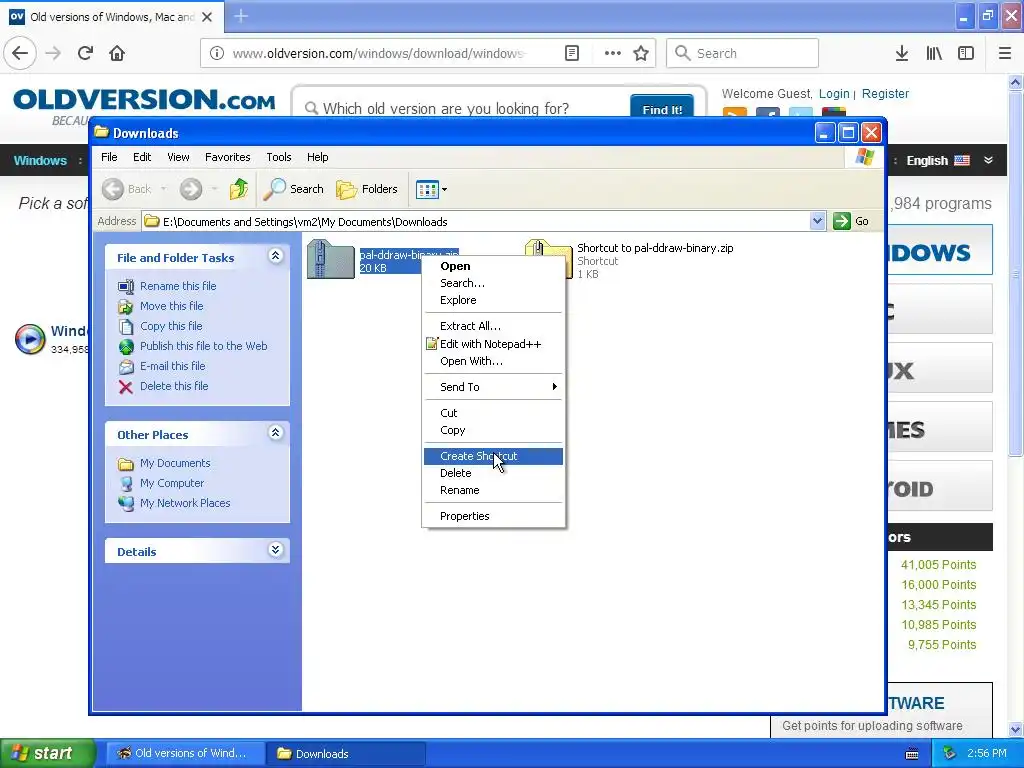Screen dimensions: 1024x768
Task: Select Rename from context menu
Action: click(x=493, y=490)
